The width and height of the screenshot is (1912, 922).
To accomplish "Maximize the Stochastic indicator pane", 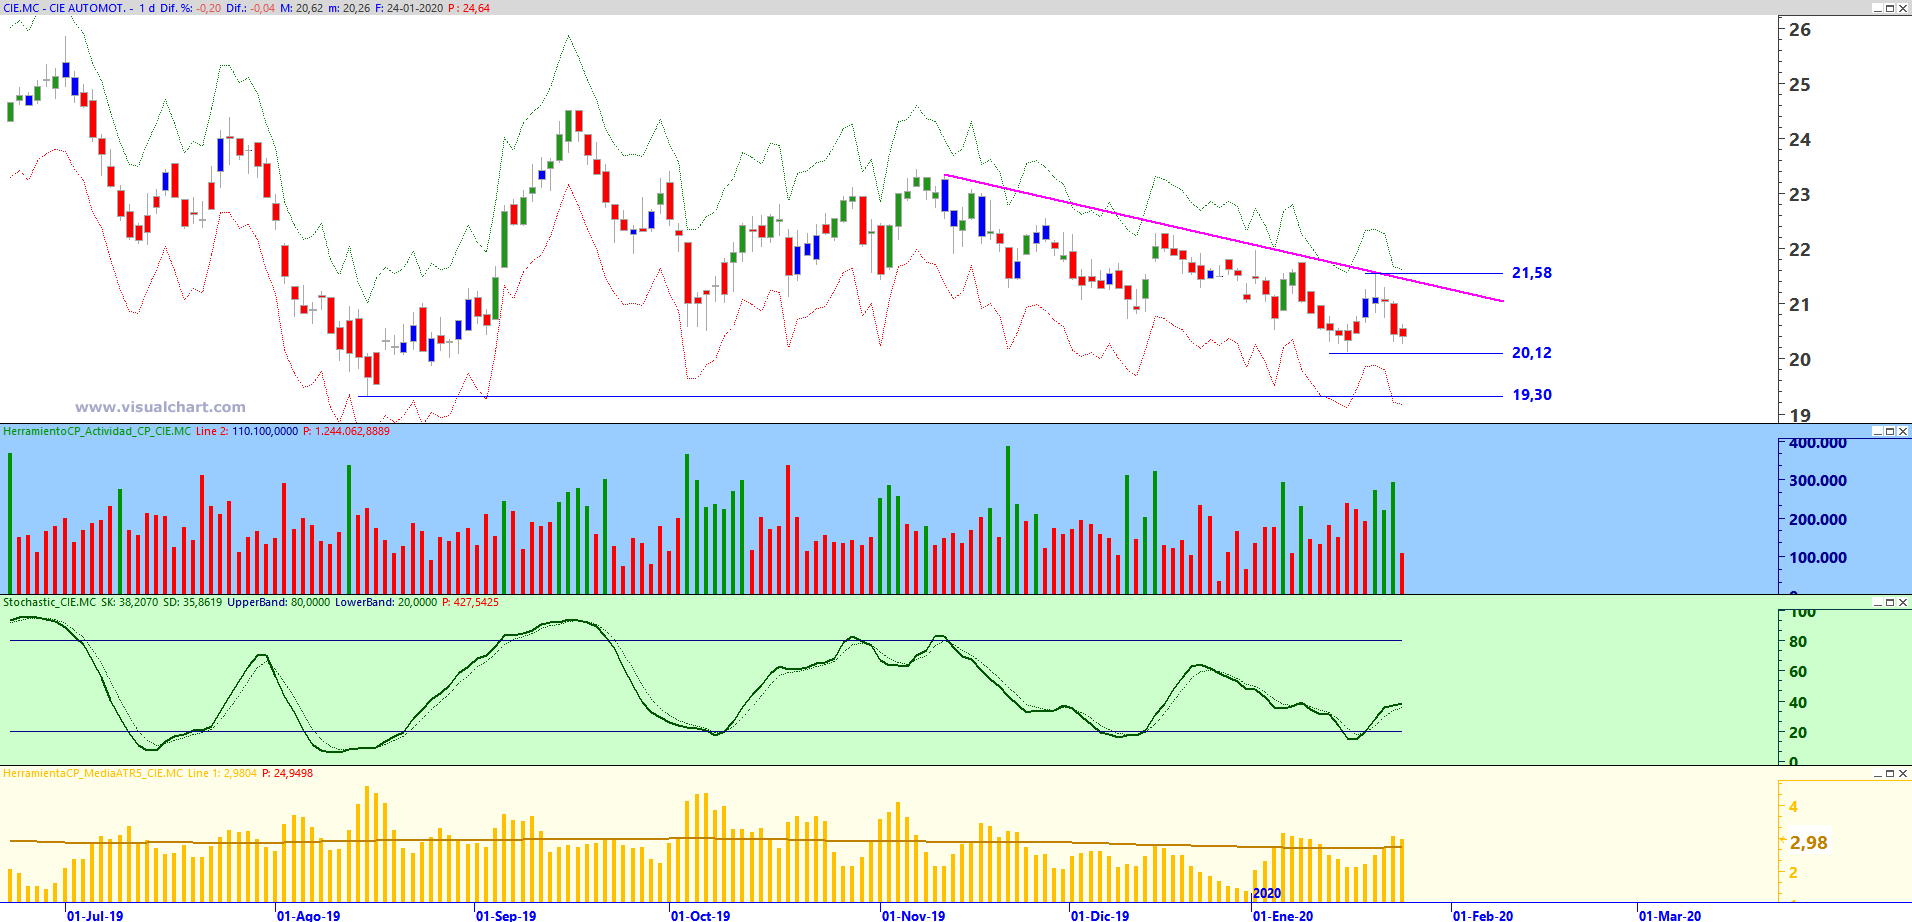I will pyautogui.click(x=1890, y=603).
